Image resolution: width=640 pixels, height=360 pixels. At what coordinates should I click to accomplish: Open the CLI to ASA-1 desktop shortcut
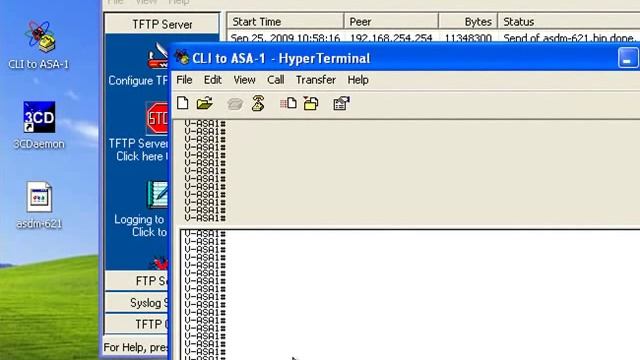[39, 44]
